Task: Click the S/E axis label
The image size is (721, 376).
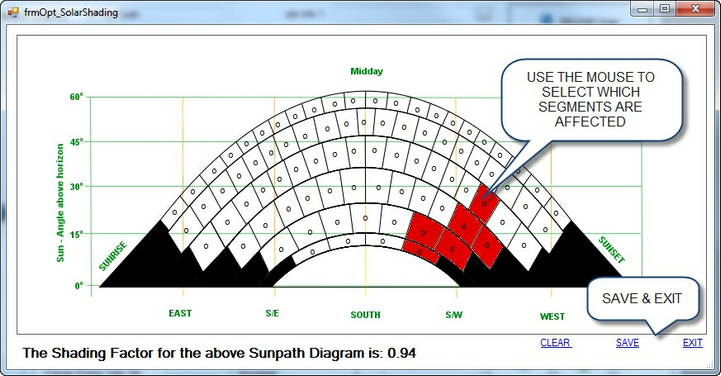Action: 272,313
